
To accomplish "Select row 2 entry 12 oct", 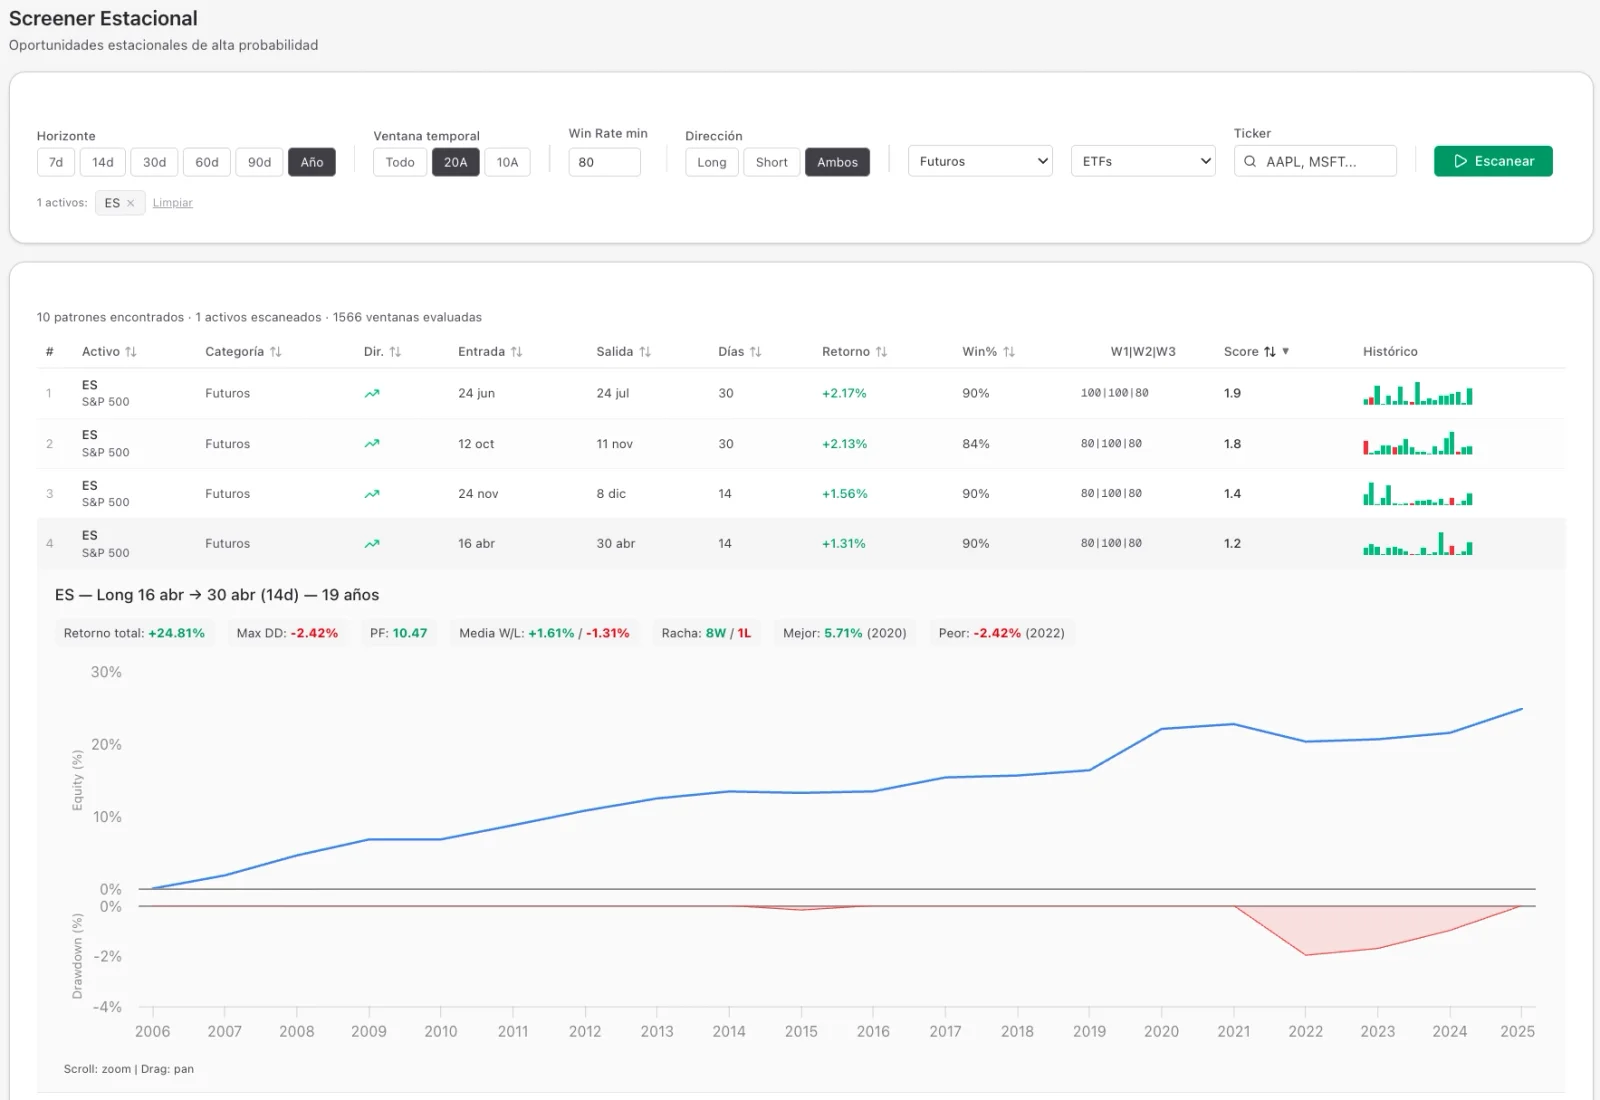I will point(476,444).
